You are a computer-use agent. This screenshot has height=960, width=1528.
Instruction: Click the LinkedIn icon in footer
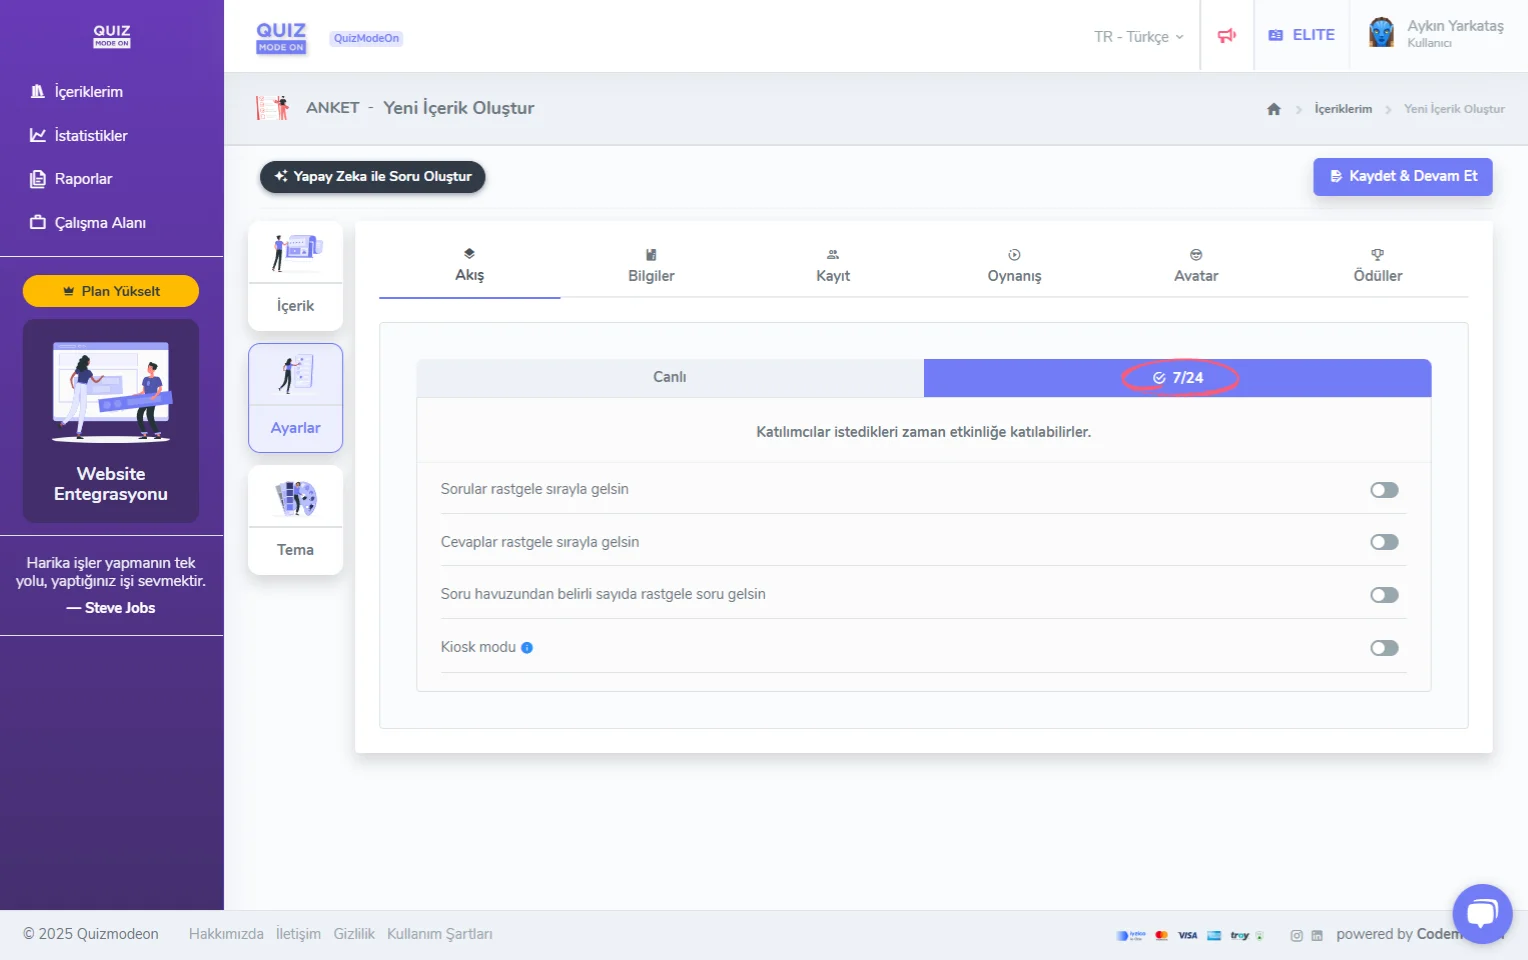coord(1317,936)
